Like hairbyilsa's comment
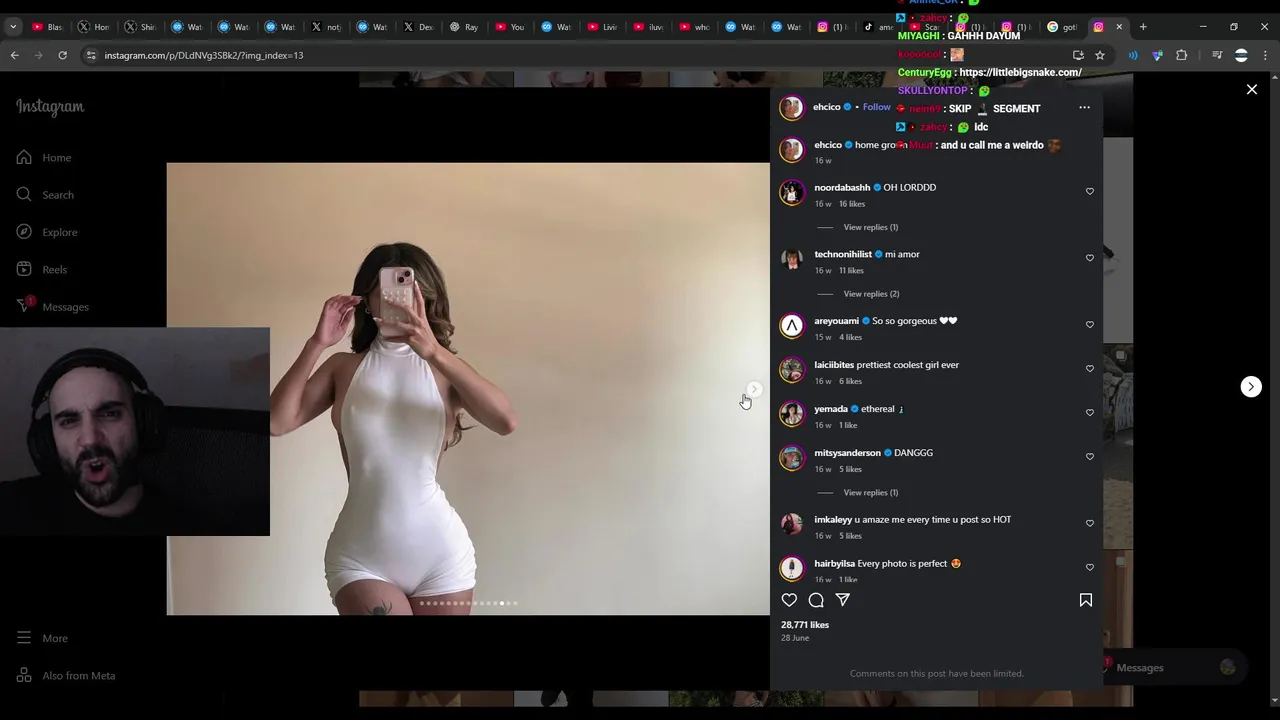The width and height of the screenshot is (1280, 720). pos(1090,568)
